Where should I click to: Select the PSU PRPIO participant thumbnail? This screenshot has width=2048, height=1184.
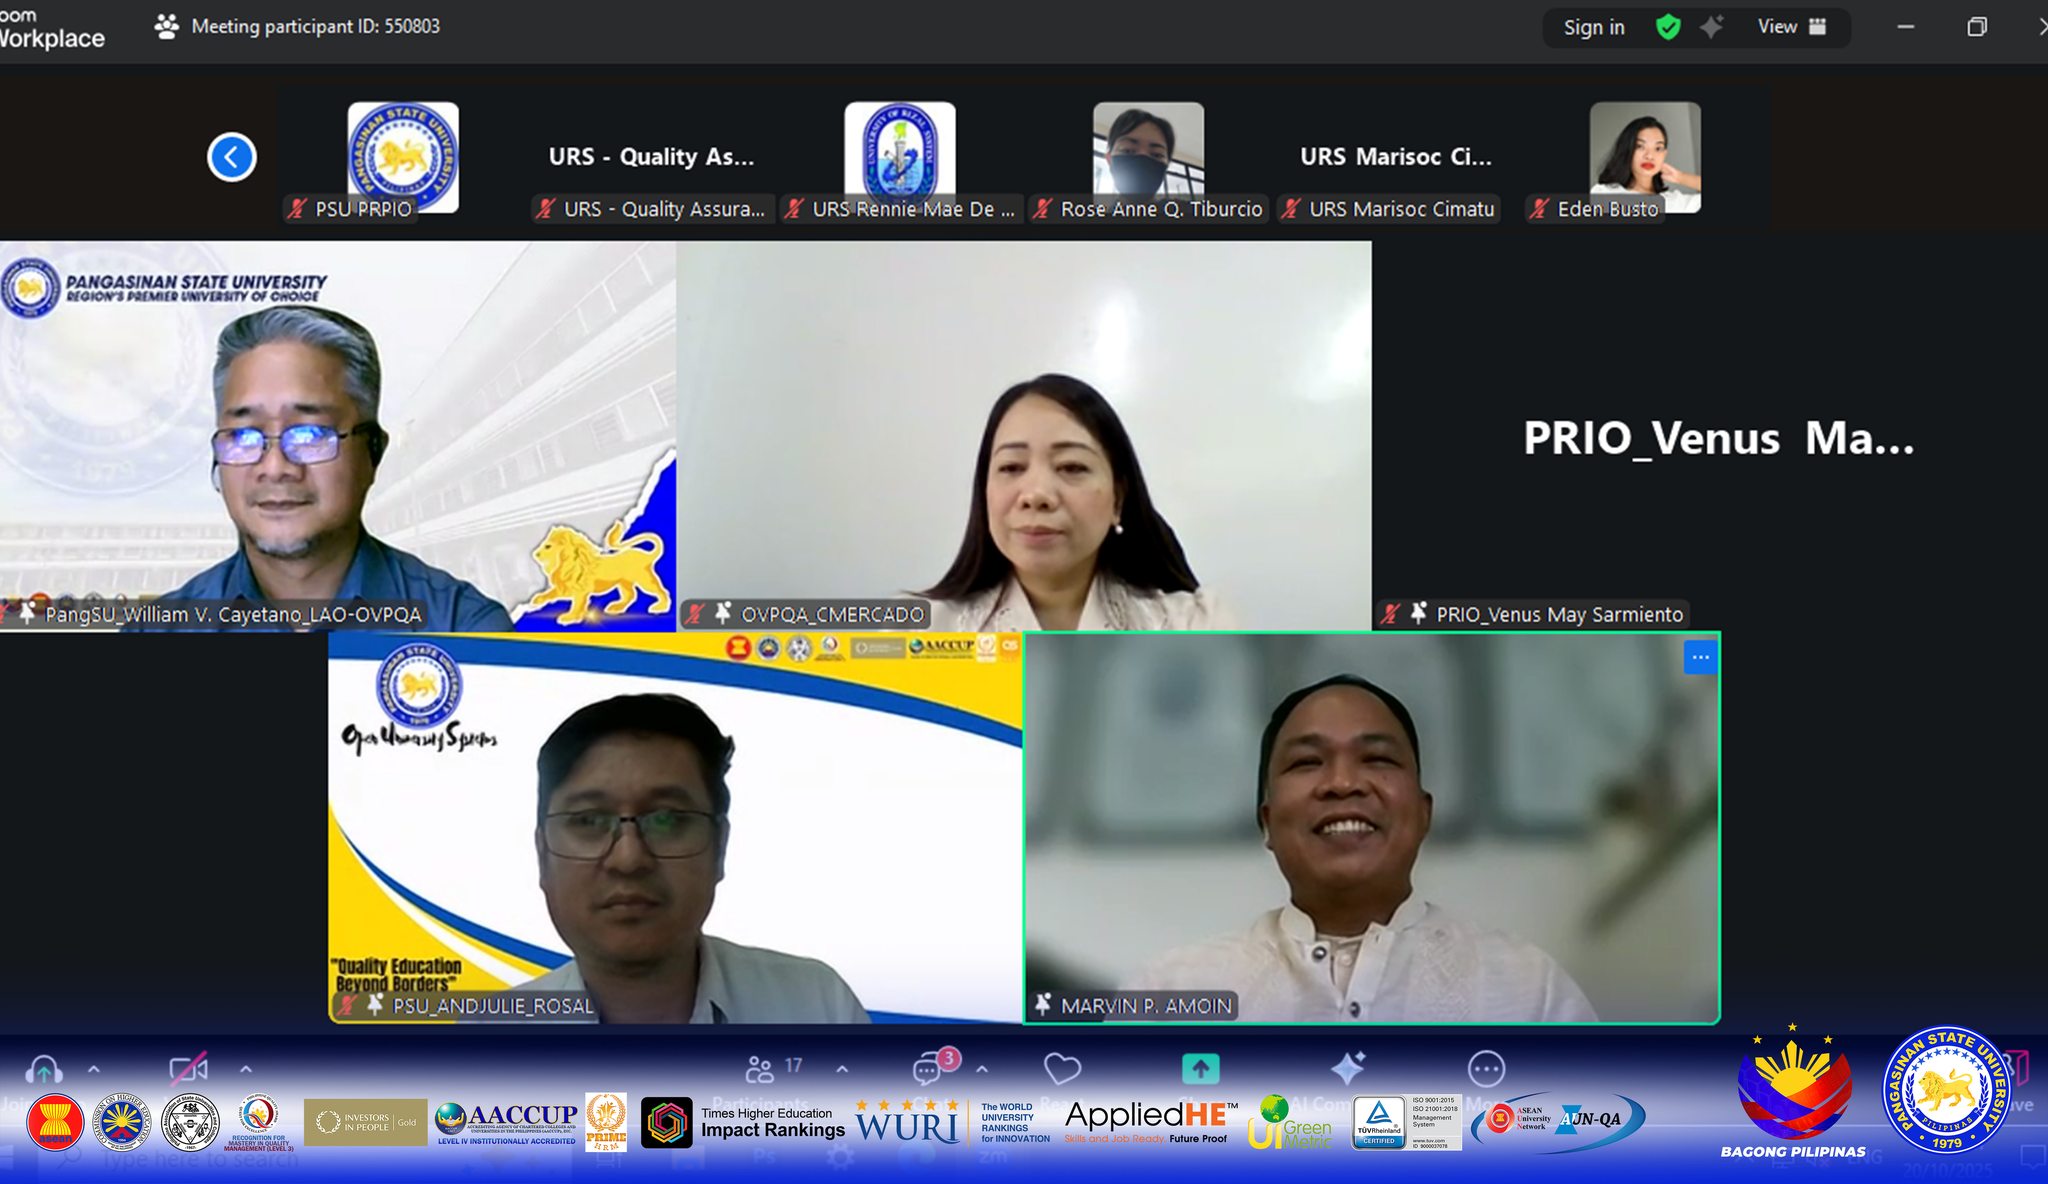[x=403, y=156]
